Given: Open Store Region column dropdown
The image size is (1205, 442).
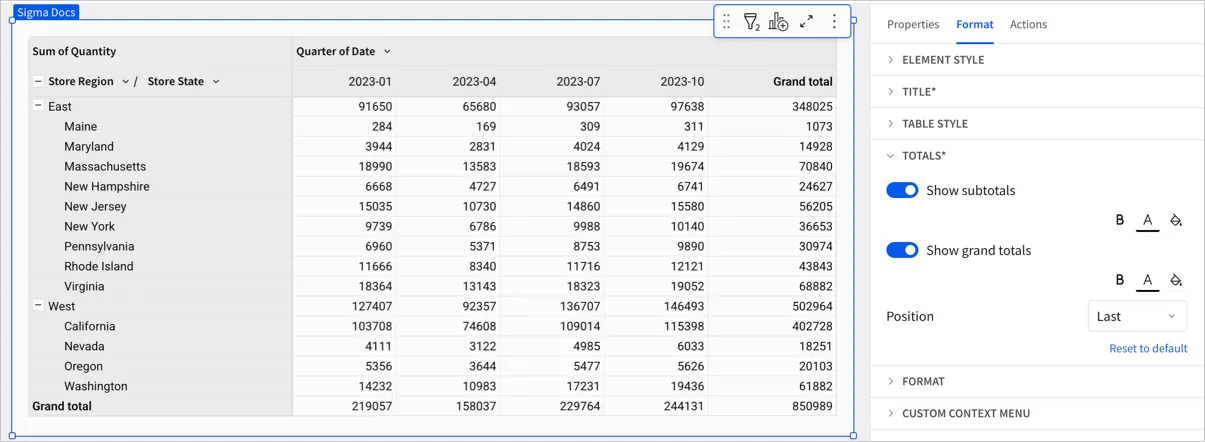Looking at the screenshot, I should pos(125,82).
